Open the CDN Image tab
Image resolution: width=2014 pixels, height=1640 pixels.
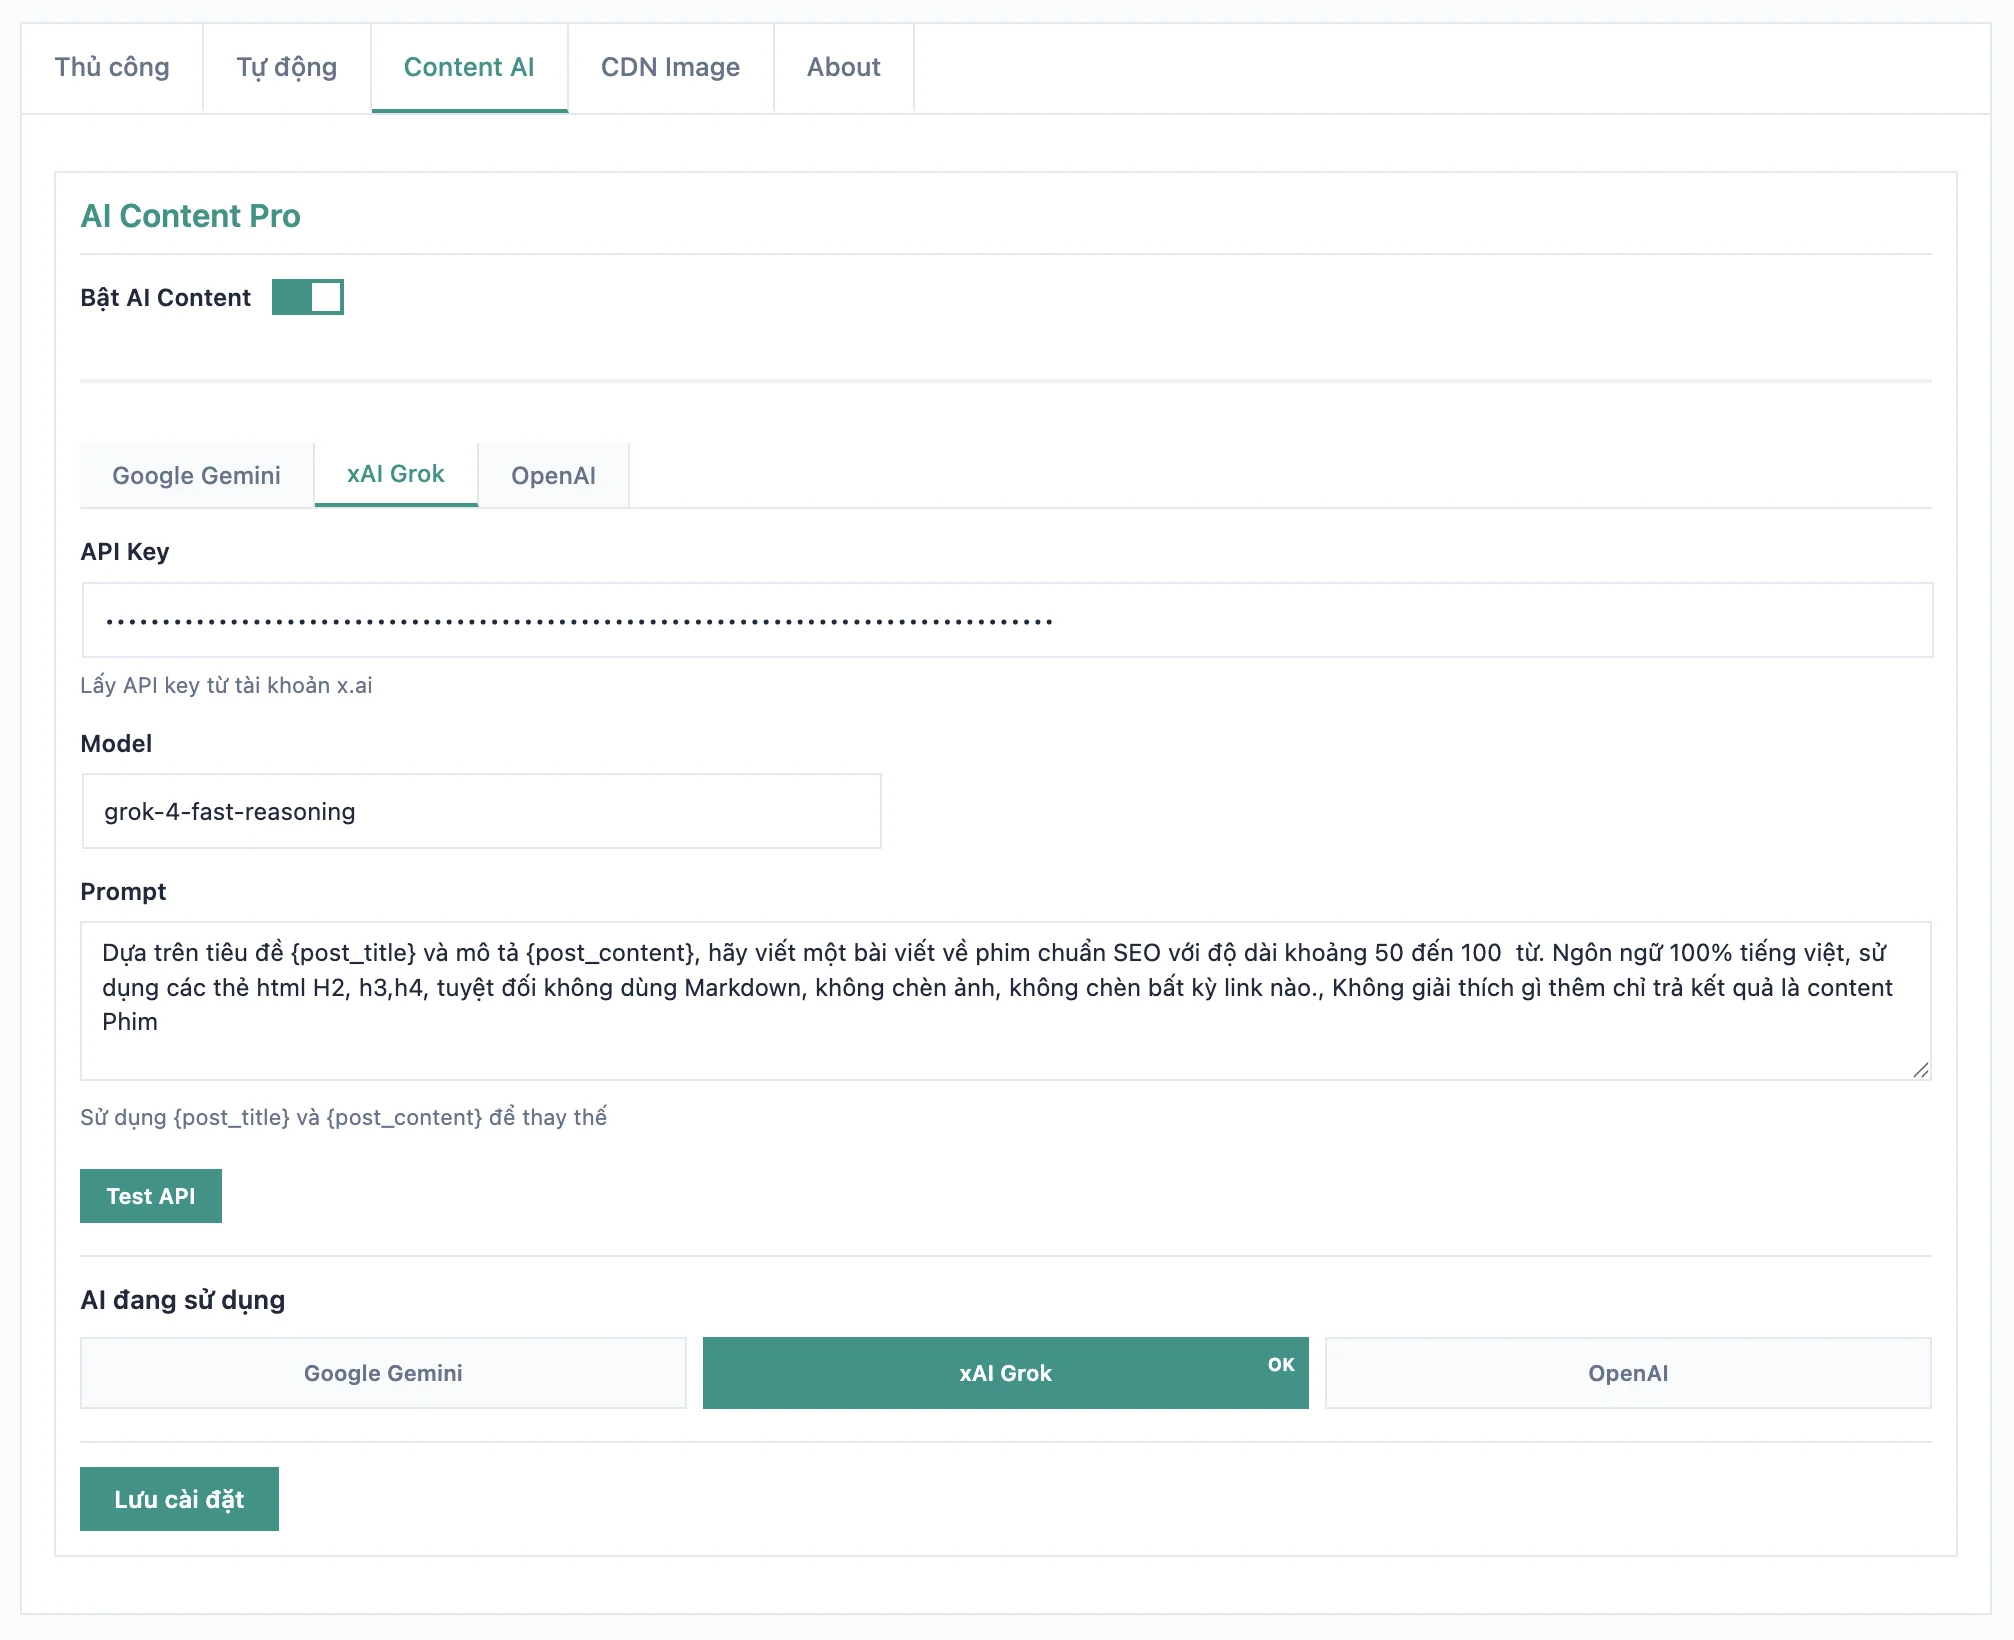point(669,67)
